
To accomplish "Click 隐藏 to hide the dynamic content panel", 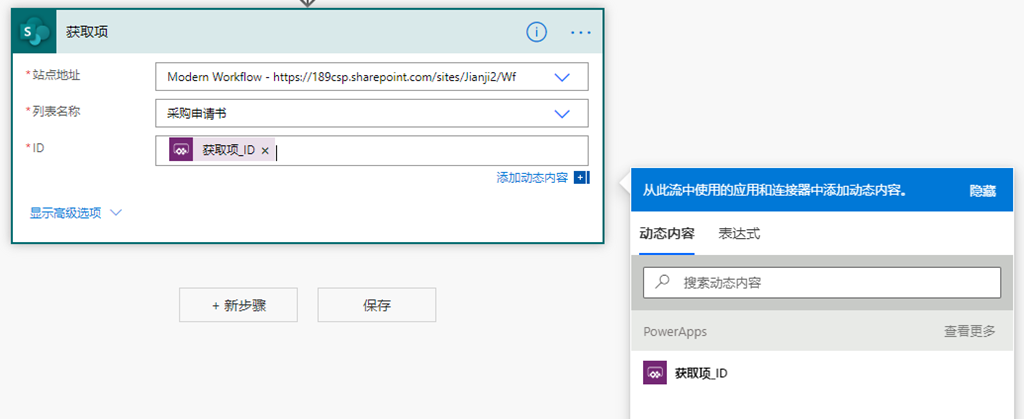I will tap(983, 191).
